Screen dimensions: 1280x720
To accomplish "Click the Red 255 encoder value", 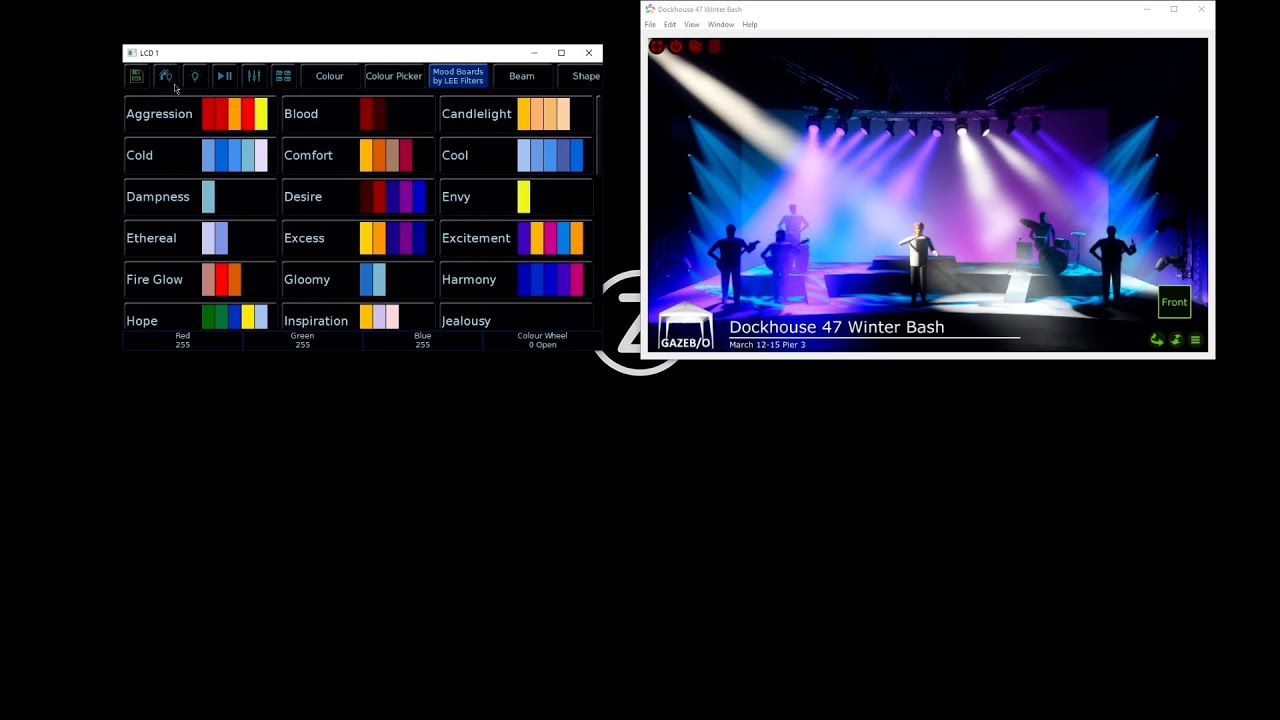I will 183,340.
